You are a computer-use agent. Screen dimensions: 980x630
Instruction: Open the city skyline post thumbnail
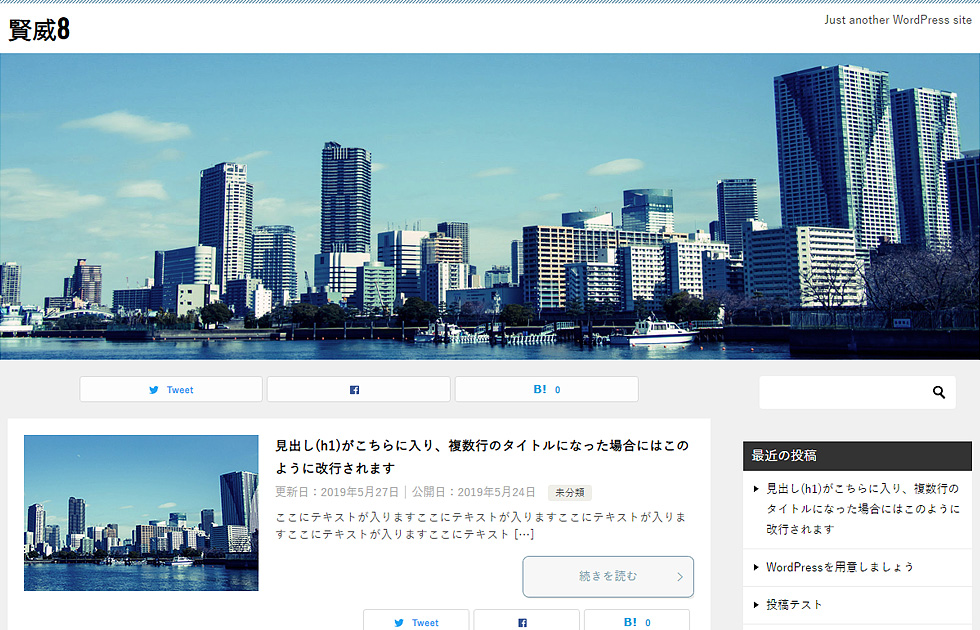[x=141, y=513]
